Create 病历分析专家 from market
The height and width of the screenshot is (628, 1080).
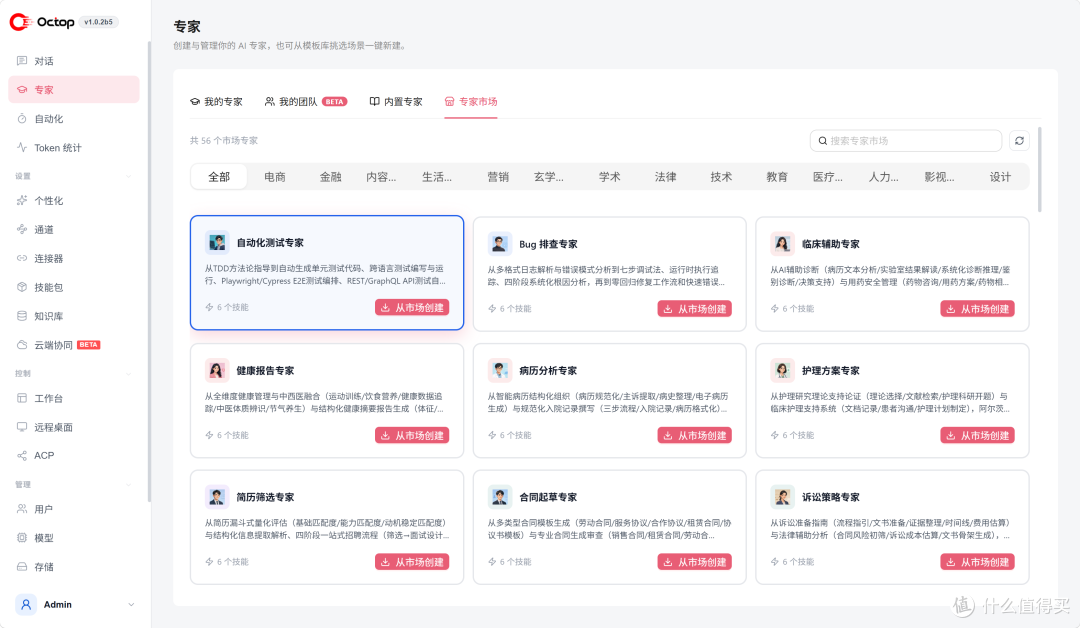coord(694,435)
